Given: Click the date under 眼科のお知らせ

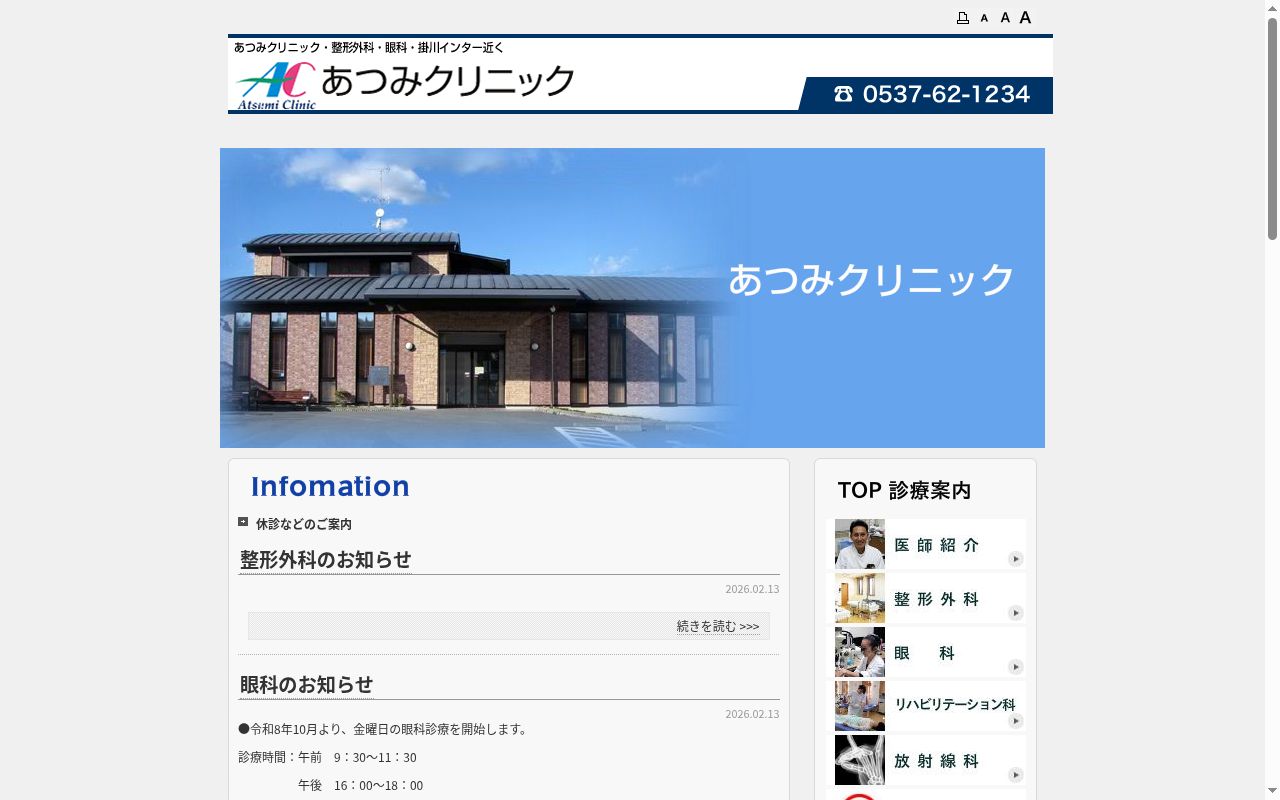Looking at the screenshot, I should coord(752,714).
